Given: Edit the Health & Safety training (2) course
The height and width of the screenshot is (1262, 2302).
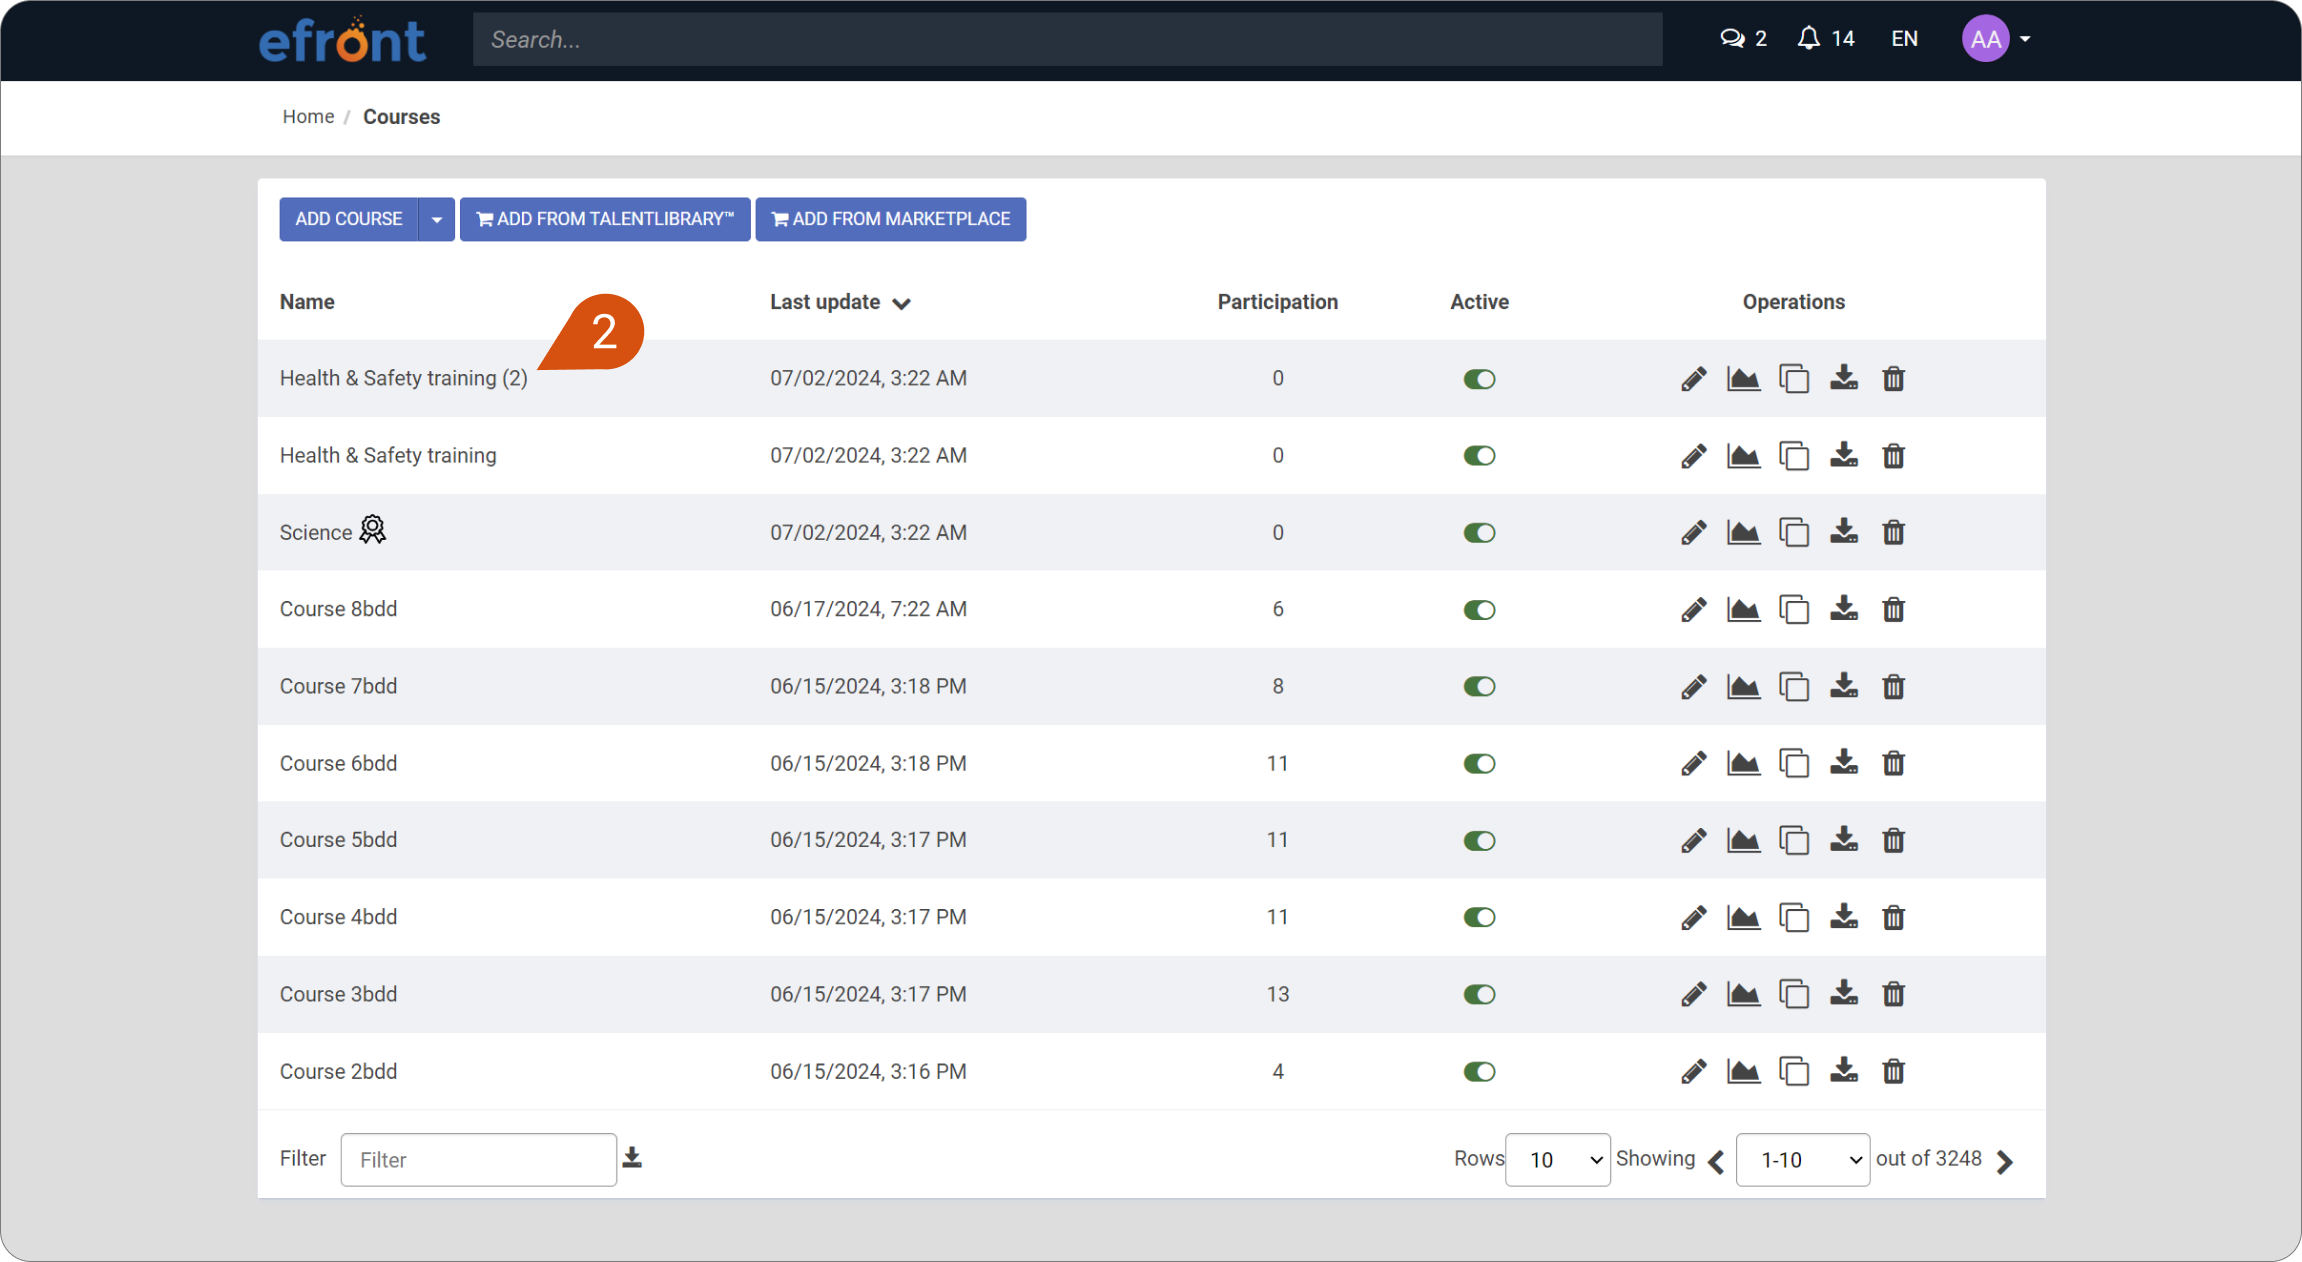Looking at the screenshot, I should coord(1693,379).
